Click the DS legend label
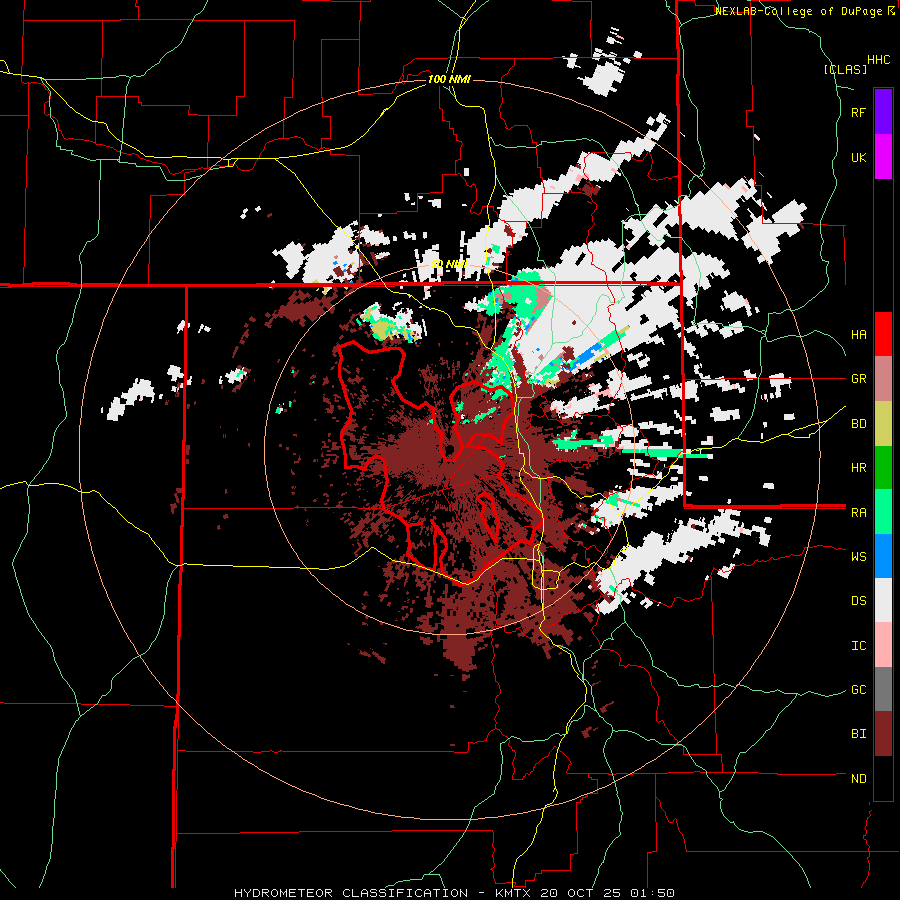Screen dimensions: 900x900 (858, 601)
